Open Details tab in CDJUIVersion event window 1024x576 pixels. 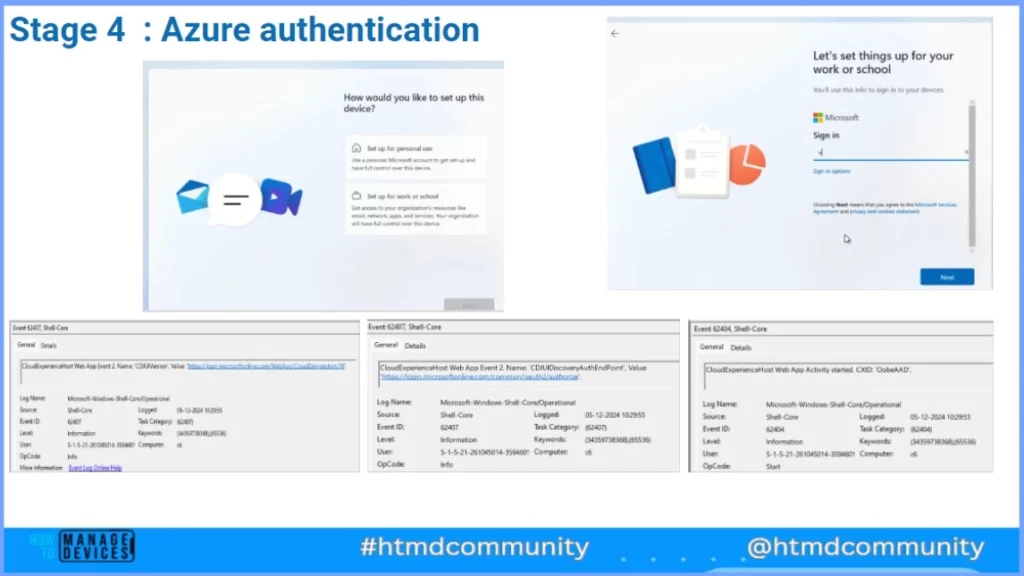48,345
